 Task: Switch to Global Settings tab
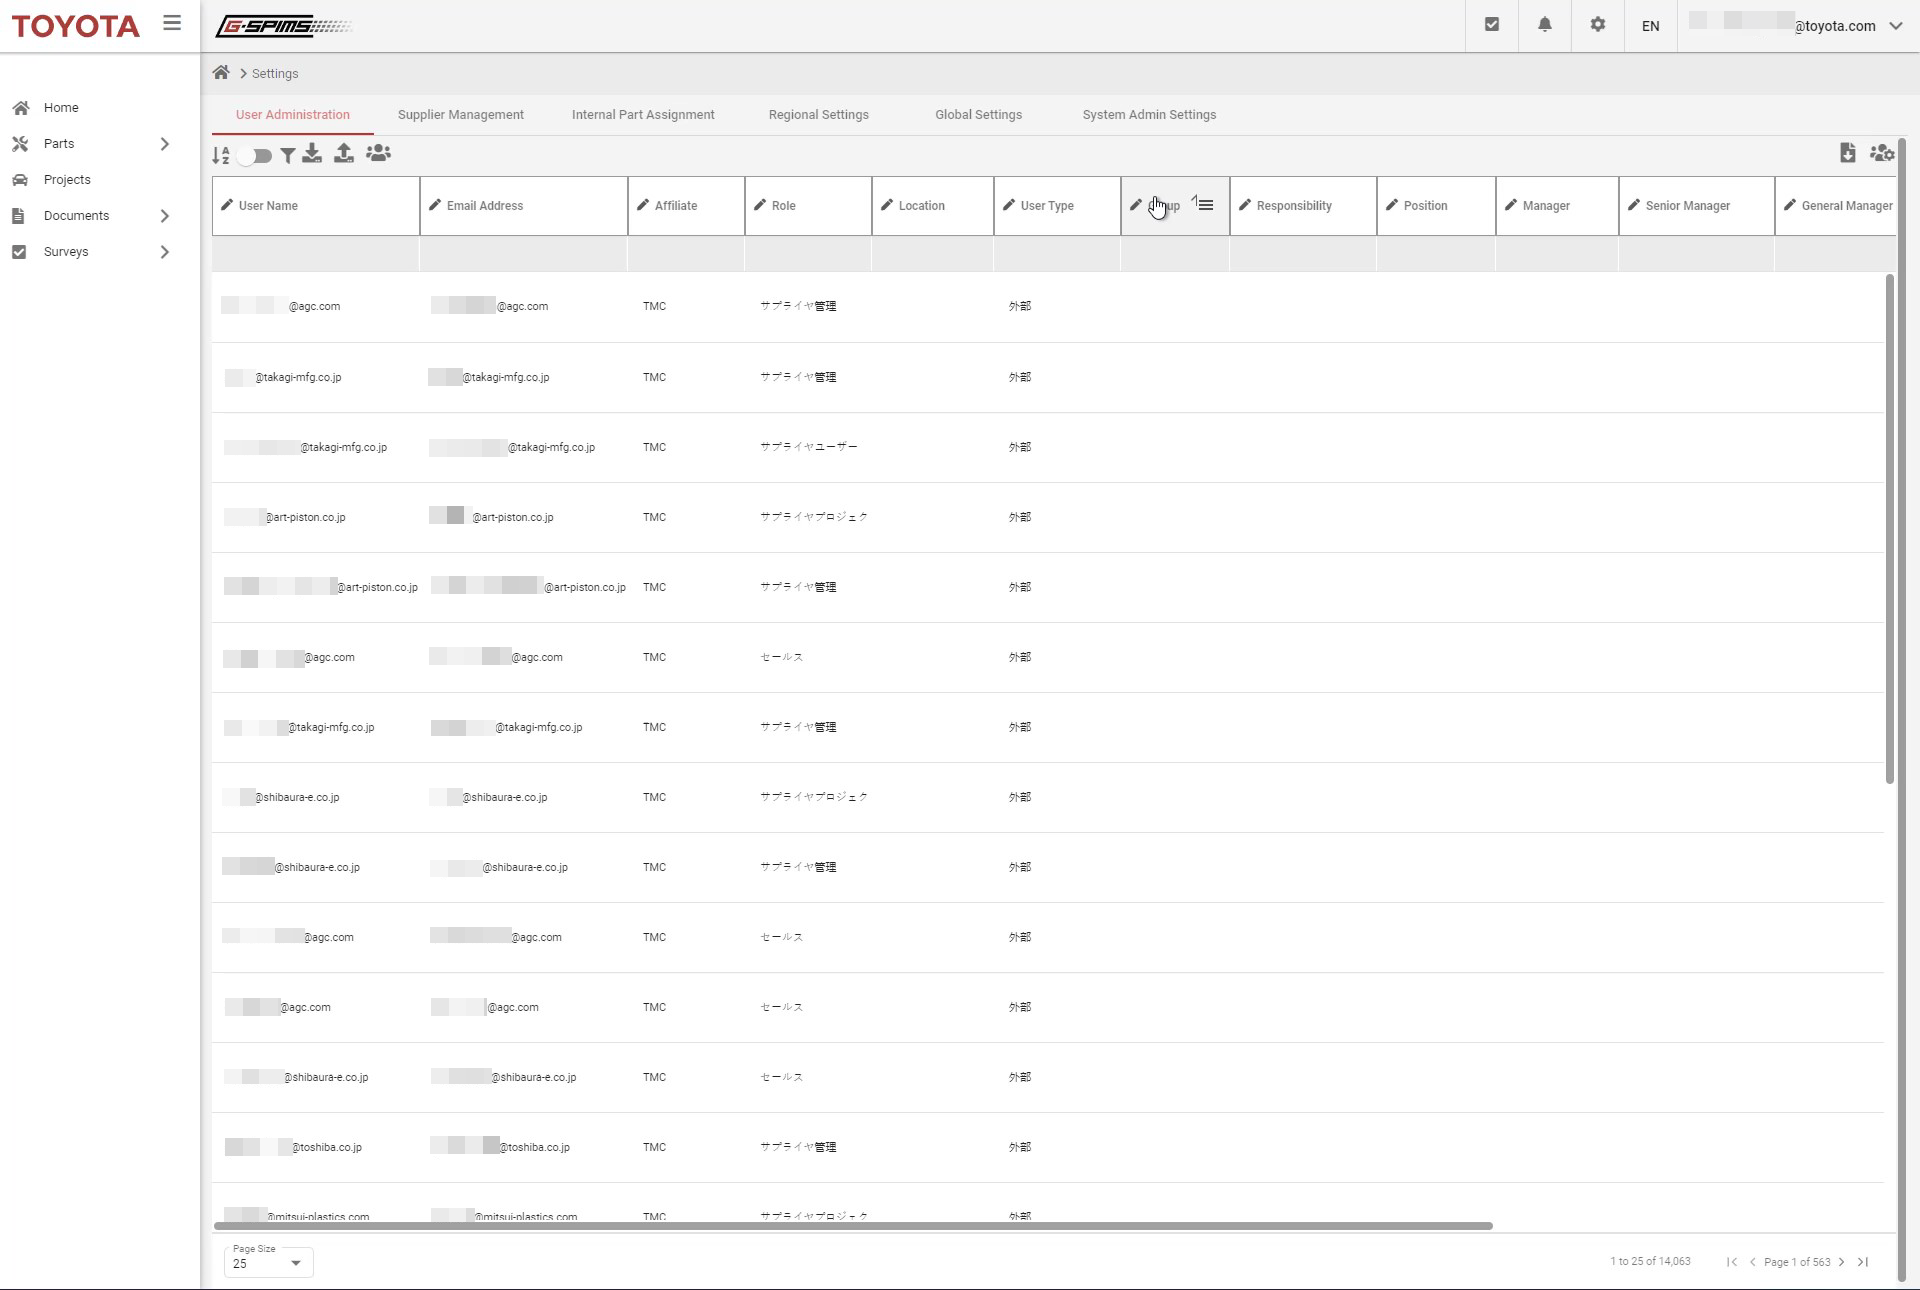point(977,115)
